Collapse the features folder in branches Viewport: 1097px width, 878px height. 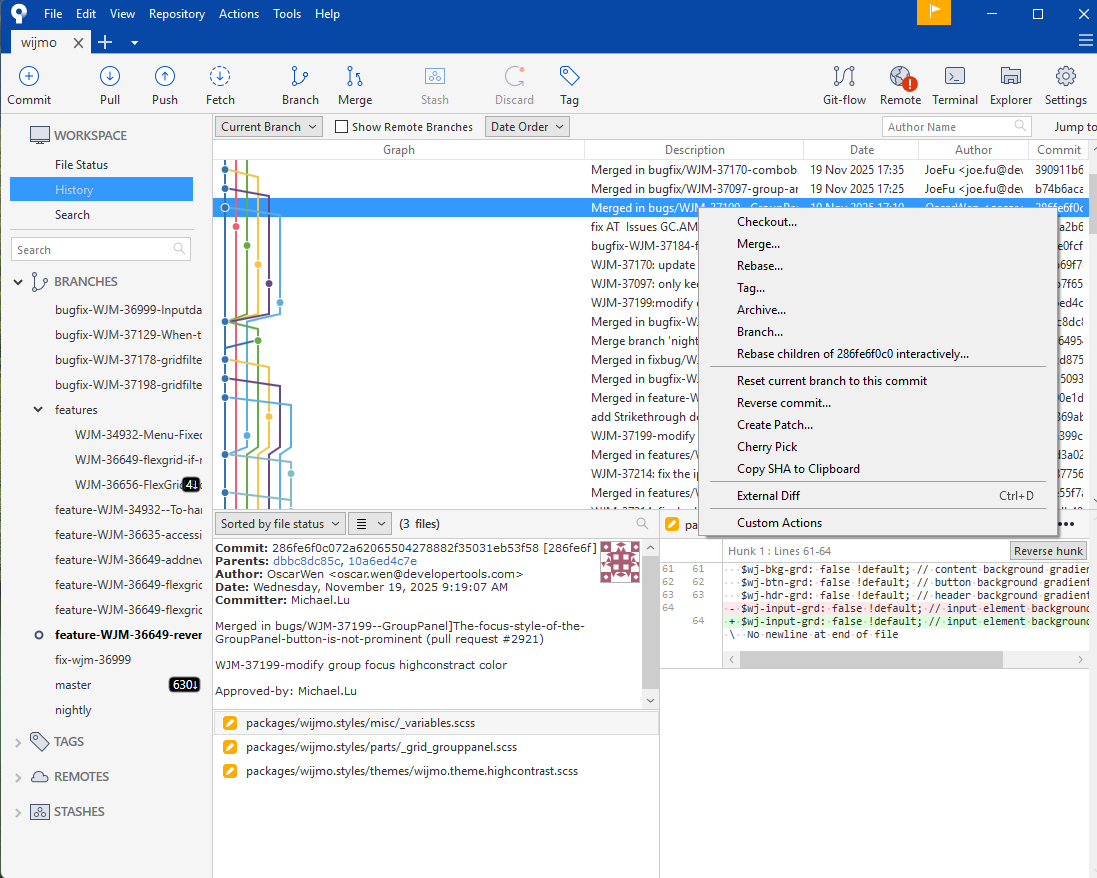pyautogui.click(x=38, y=409)
